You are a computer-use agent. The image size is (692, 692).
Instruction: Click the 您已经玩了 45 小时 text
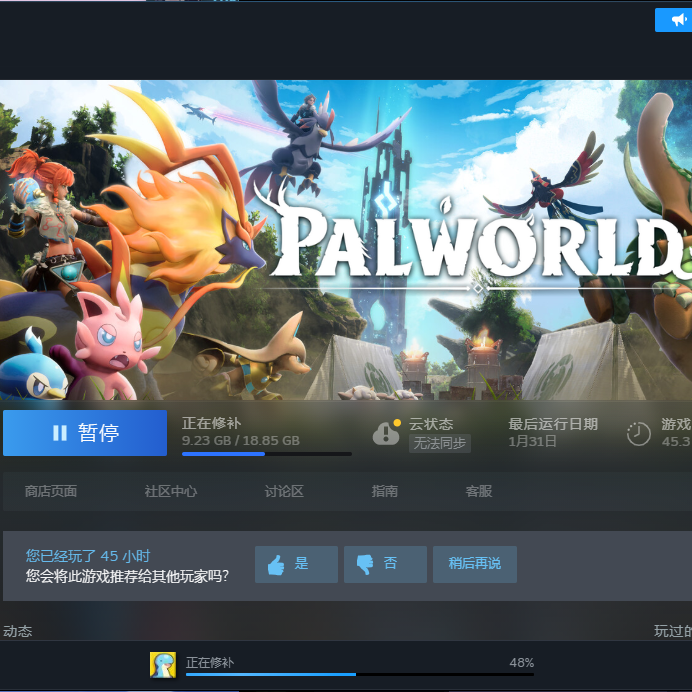click(x=88, y=556)
